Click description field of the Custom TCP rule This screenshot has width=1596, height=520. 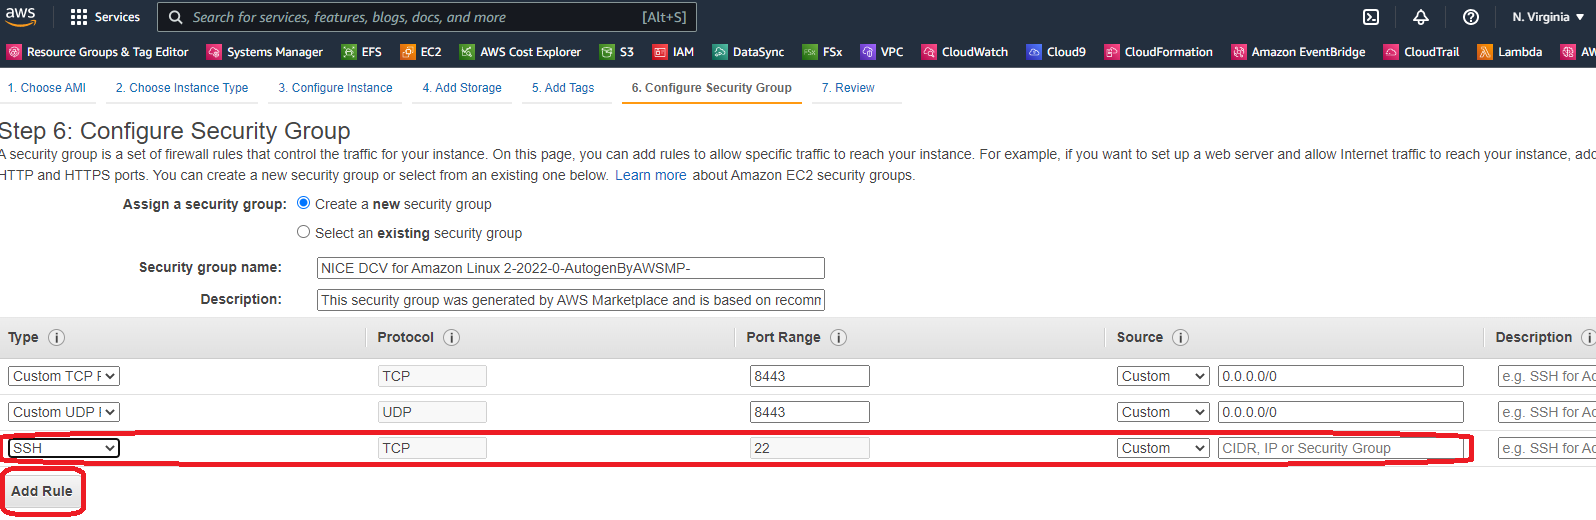(1547, 376)
